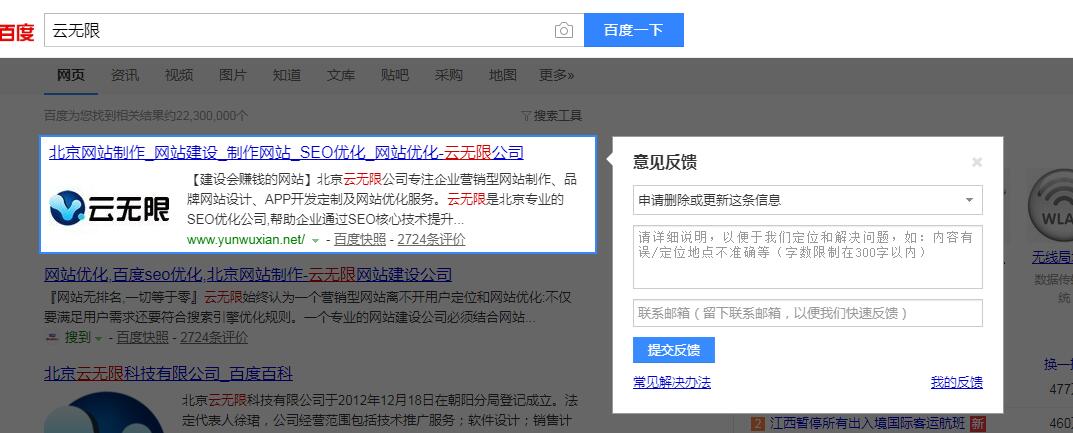This screenshot has width=1073, height=433.
Task: Click the green arrow beside www.yunwuxian.net
Action: coord(316,240)
